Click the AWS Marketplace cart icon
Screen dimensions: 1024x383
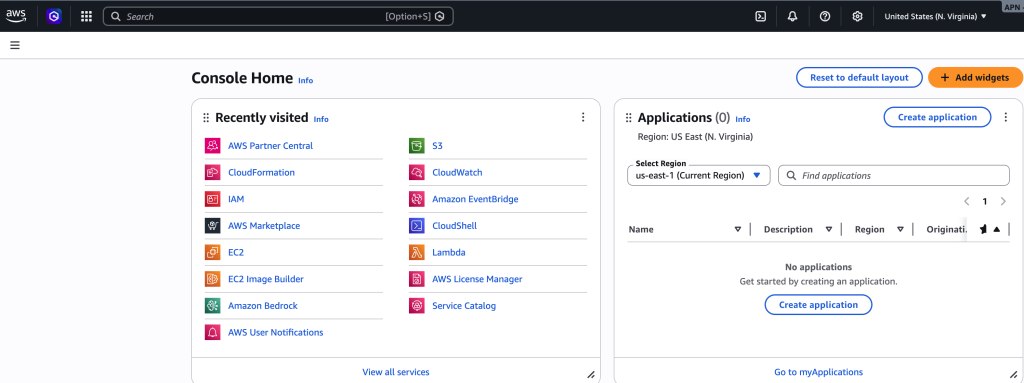[x=212, y=225]
